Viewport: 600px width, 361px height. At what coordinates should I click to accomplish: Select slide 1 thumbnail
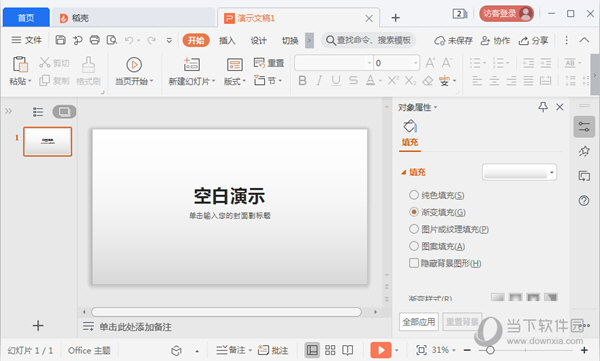[47, 142]
